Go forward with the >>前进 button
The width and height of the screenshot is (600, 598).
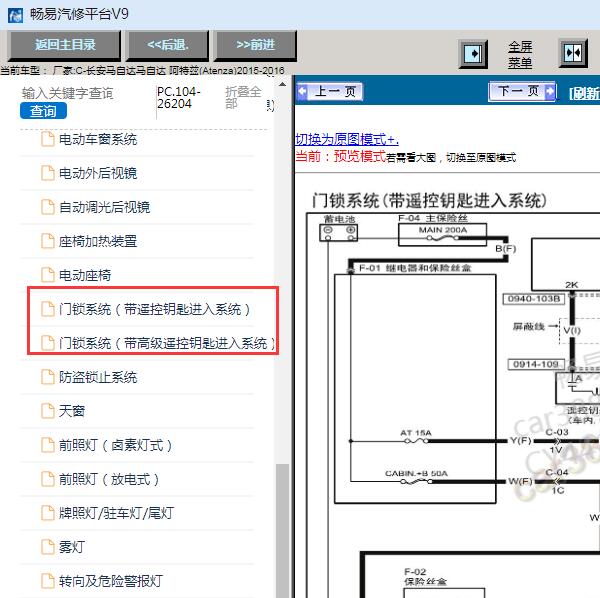point(255,45)
